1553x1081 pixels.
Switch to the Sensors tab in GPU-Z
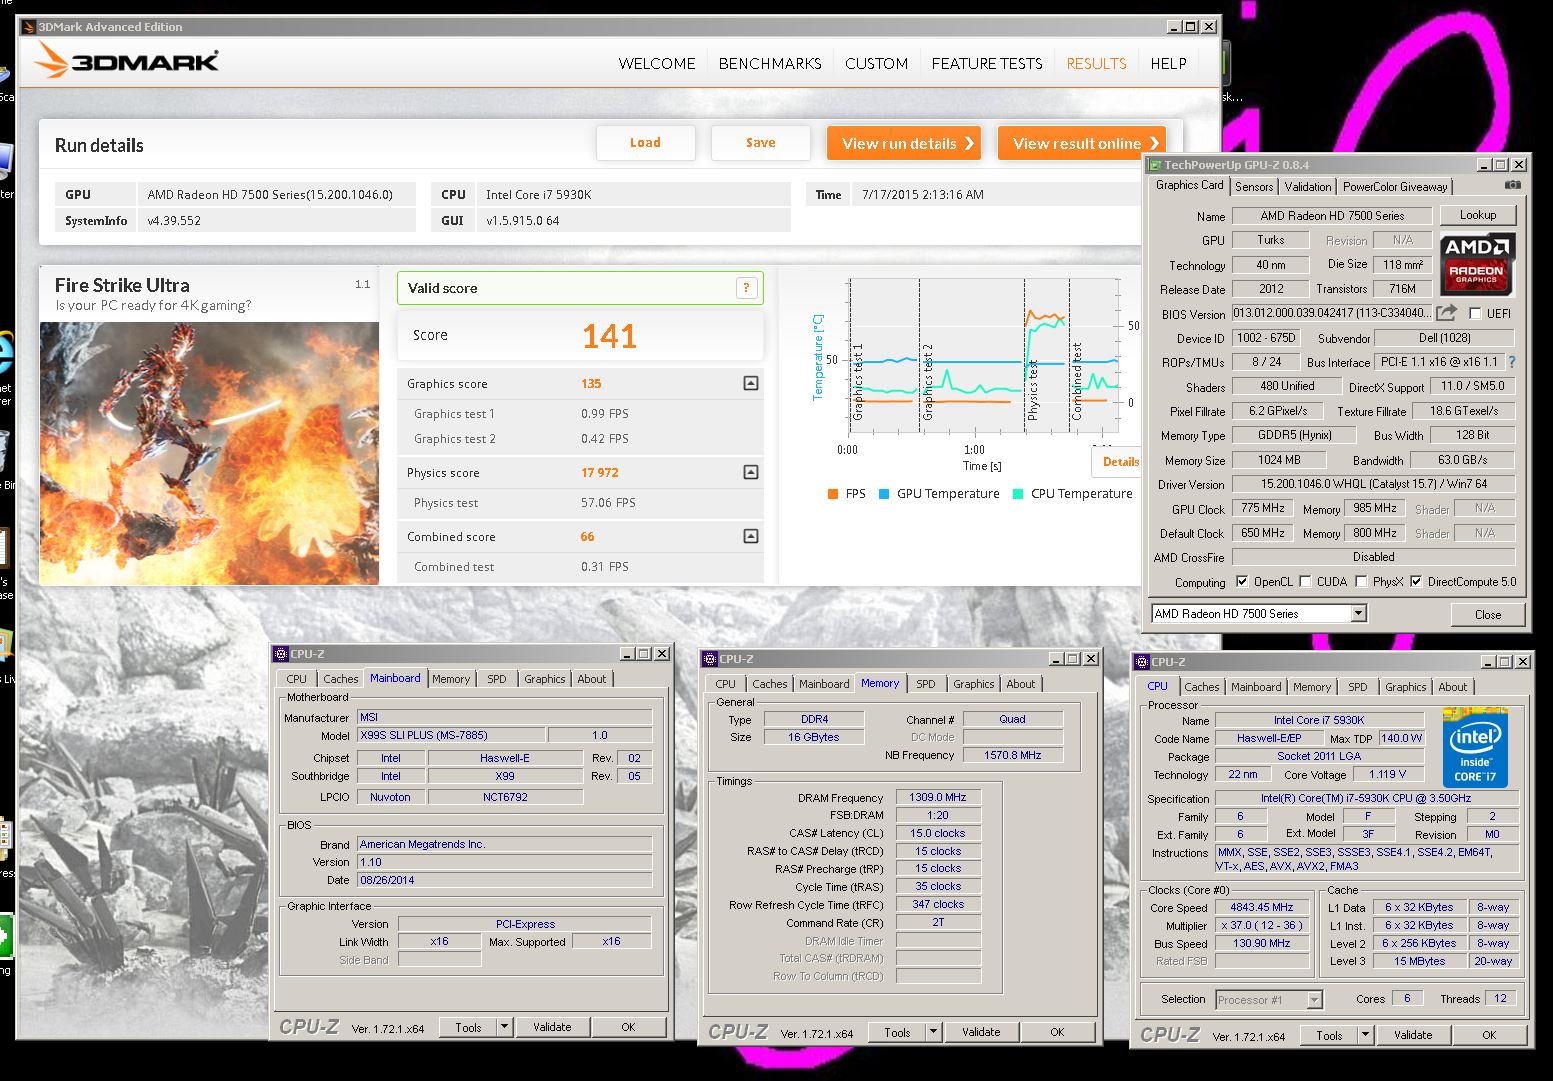coord(1254,187)
